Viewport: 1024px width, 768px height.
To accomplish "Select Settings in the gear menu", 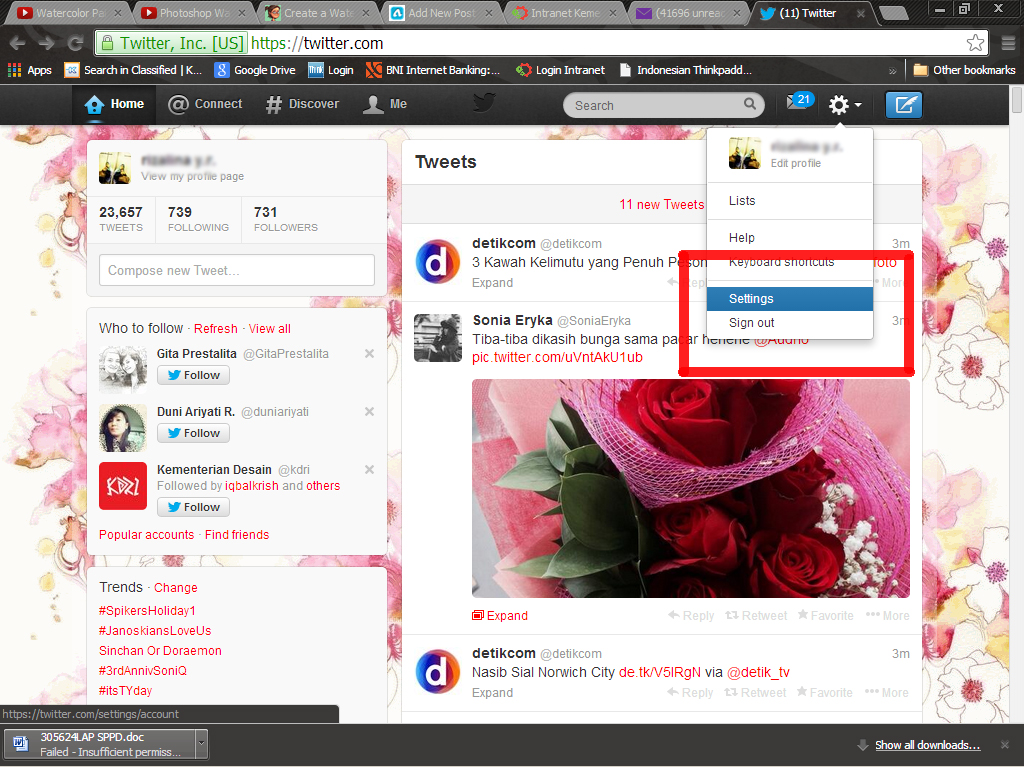I will pyautogui.click(x=790, y=299).
